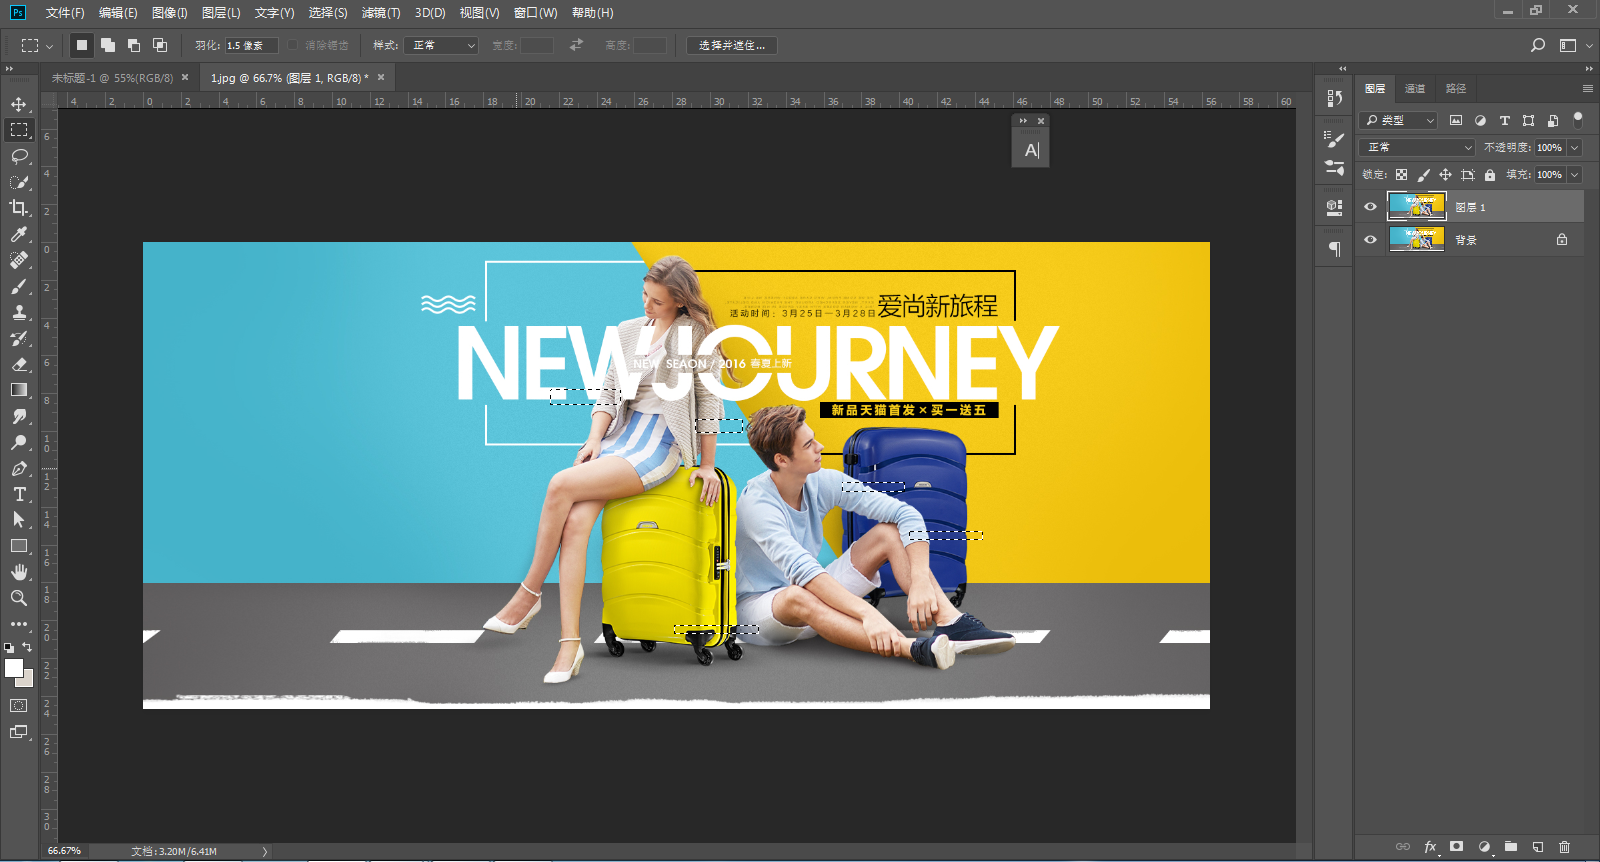
Task: Open the 文件(F) menu
Action: [65, 13]
